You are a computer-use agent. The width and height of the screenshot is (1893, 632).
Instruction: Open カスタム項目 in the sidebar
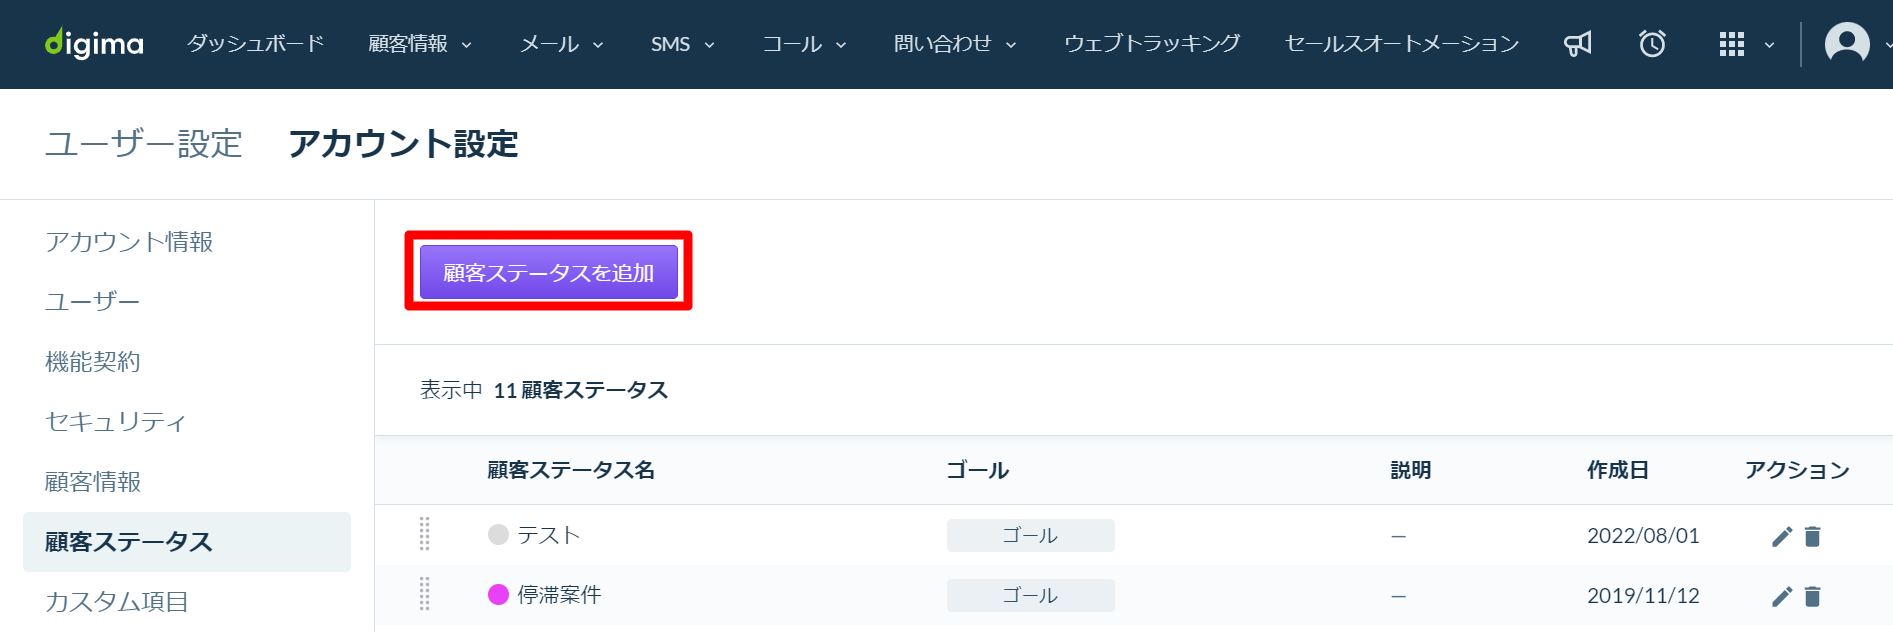point(117,602)
